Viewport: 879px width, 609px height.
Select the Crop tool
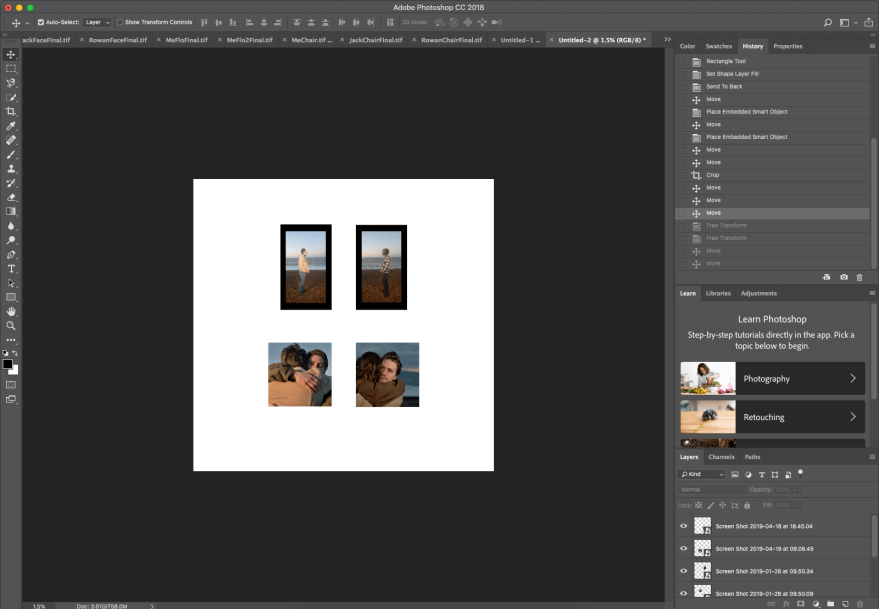(11, 111)
